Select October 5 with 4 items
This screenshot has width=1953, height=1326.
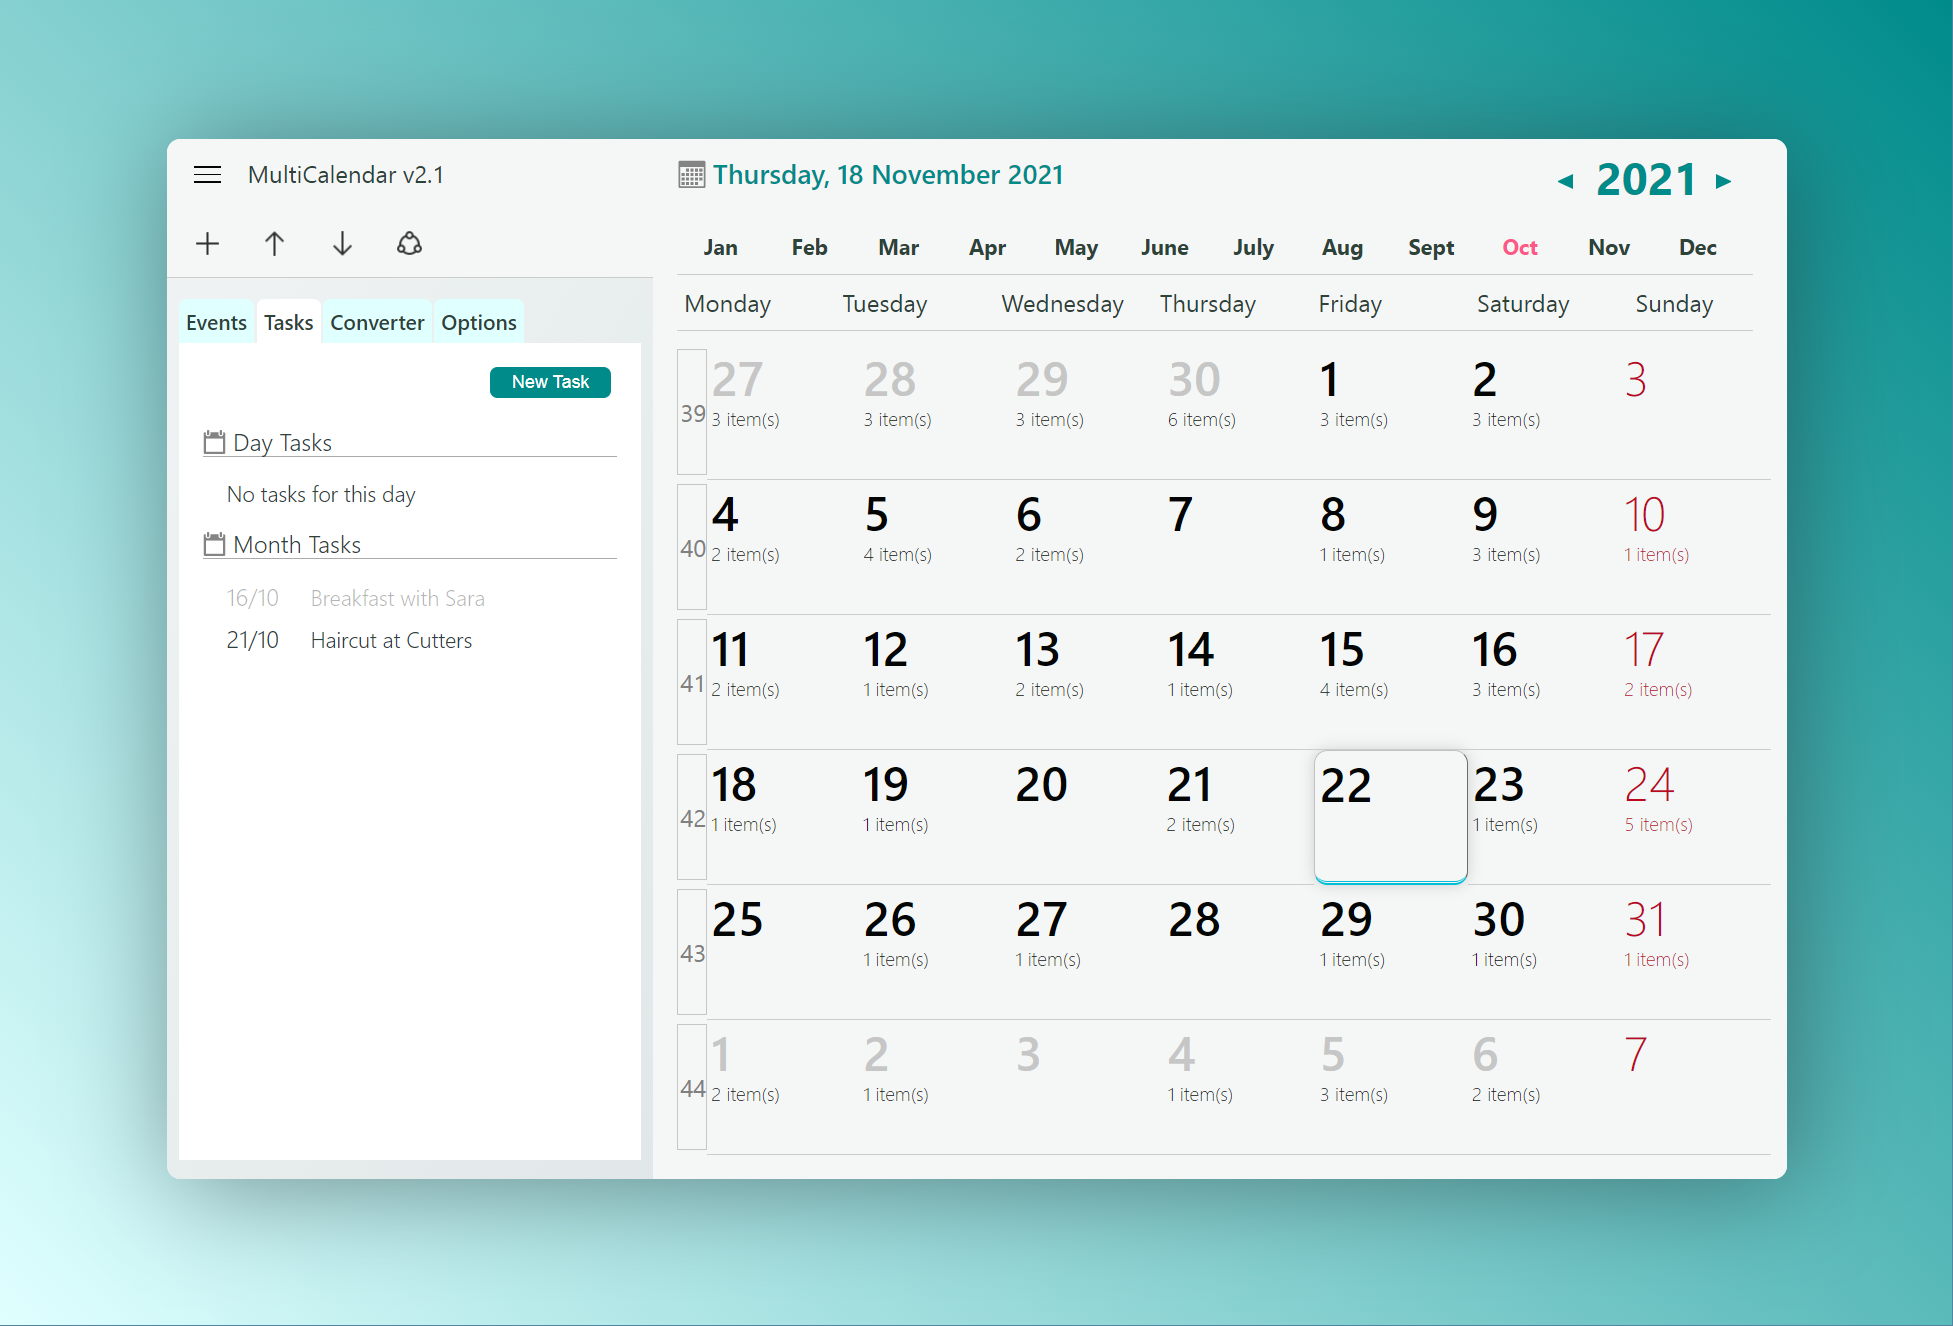coord(935,547)
